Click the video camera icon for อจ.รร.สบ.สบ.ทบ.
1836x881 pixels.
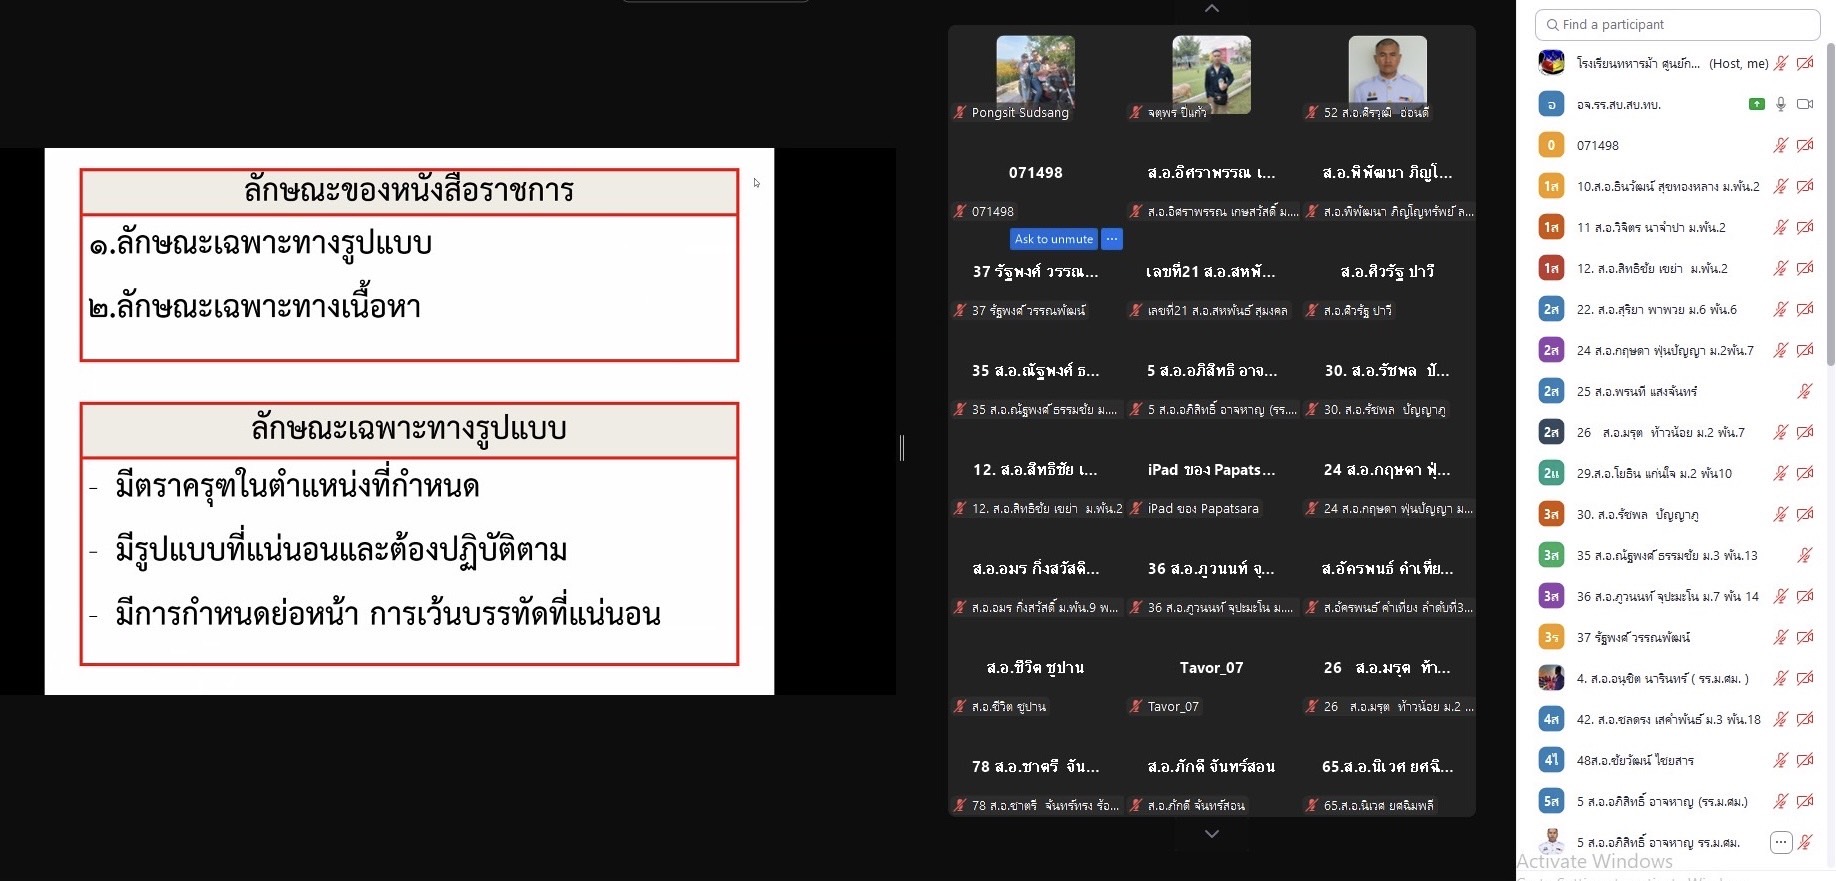tap(1805, 104)
